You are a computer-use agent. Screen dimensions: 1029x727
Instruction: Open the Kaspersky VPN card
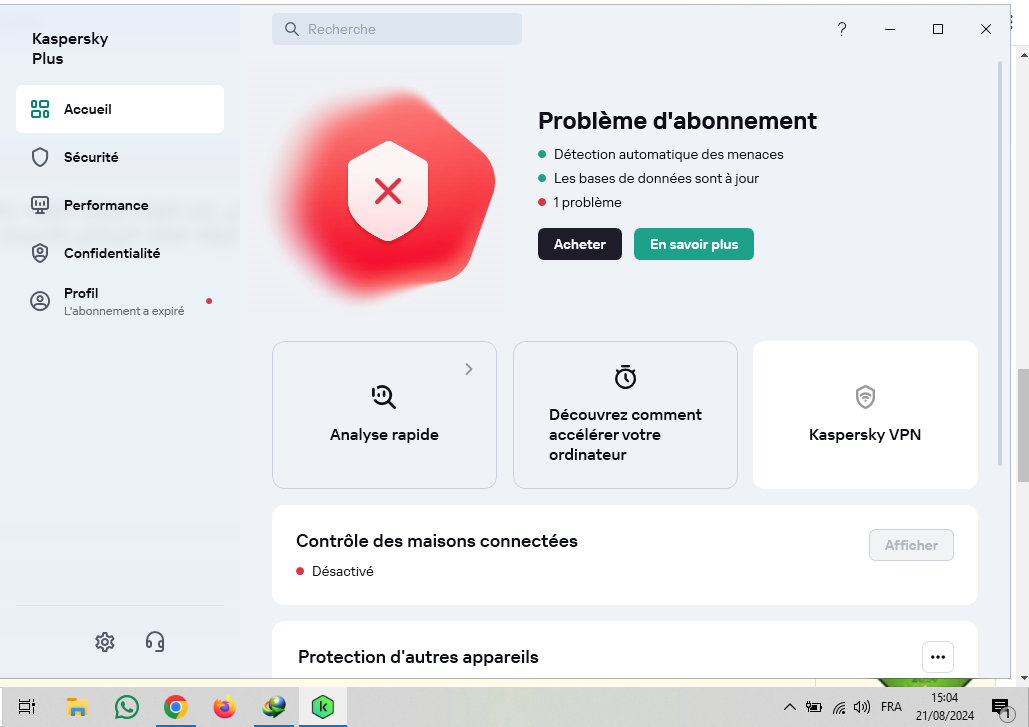(x=866, y=415)
